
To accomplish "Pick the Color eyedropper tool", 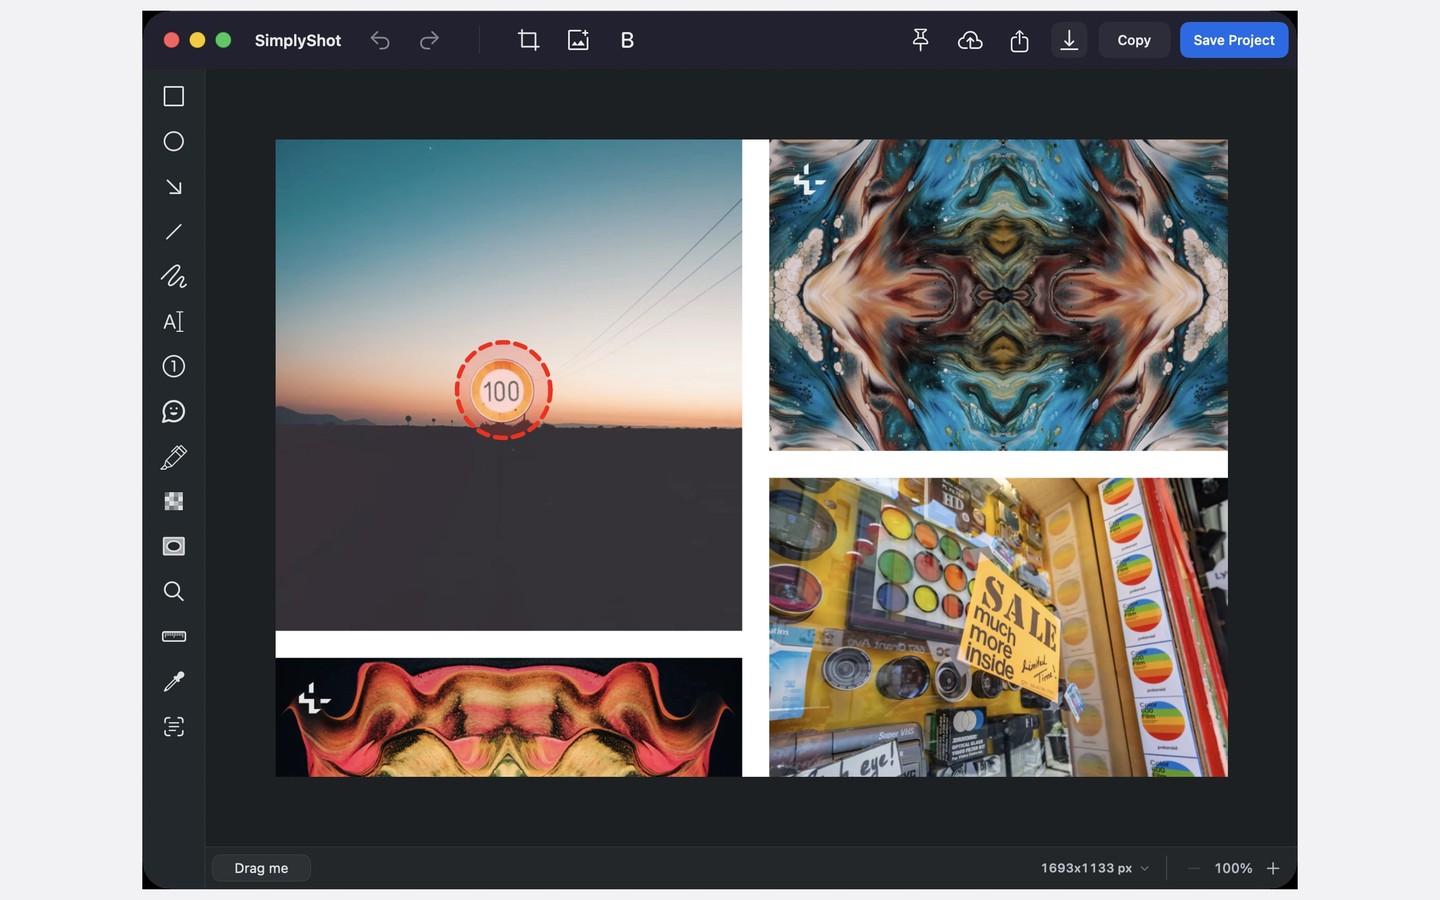I will (174, 681).
